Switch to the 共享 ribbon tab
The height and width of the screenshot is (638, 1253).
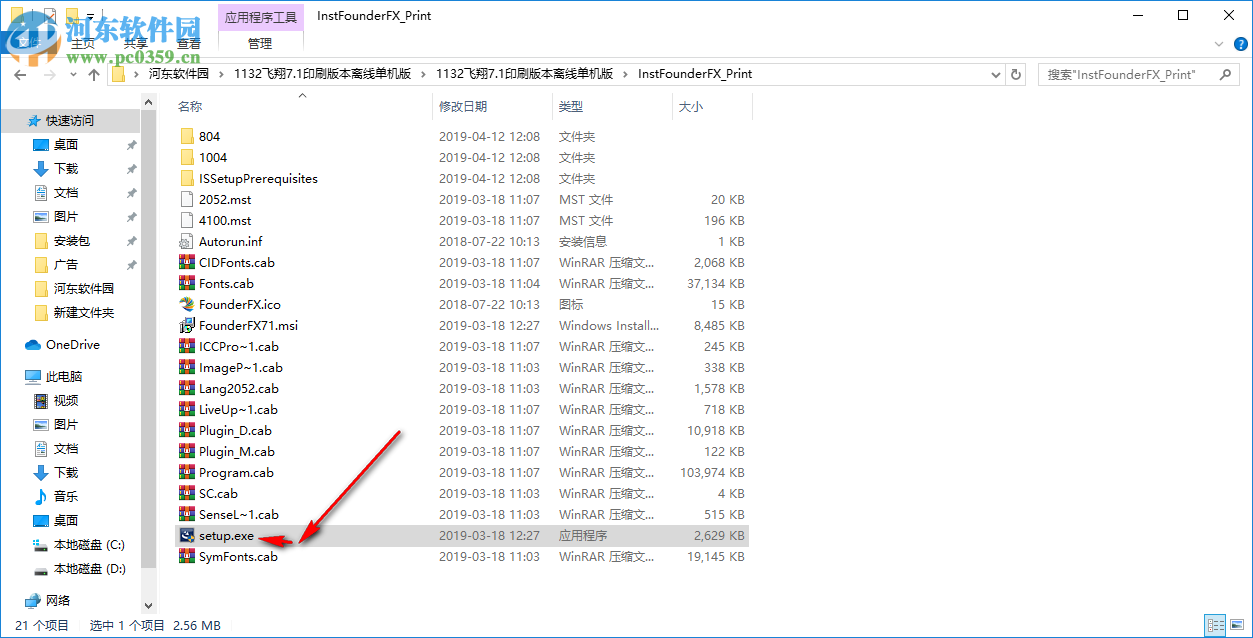[x=135, y=43]
